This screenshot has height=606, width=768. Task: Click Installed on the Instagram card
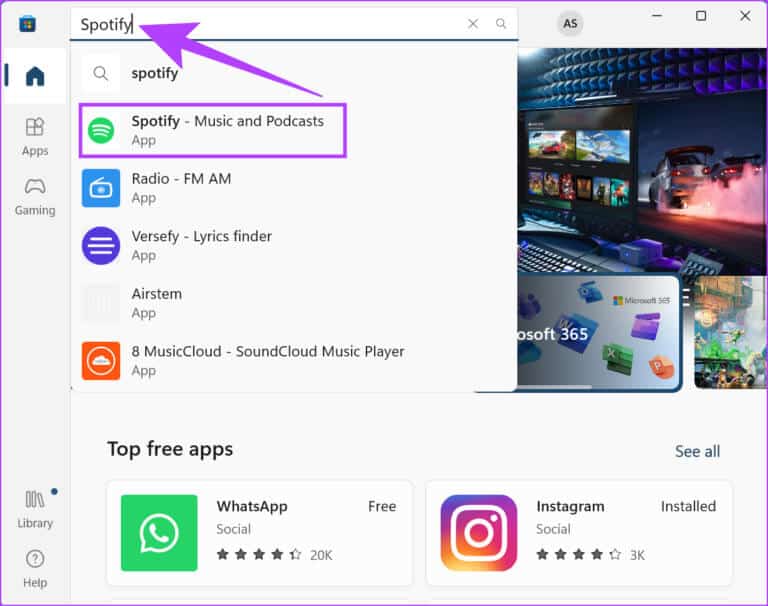[688, 506]
